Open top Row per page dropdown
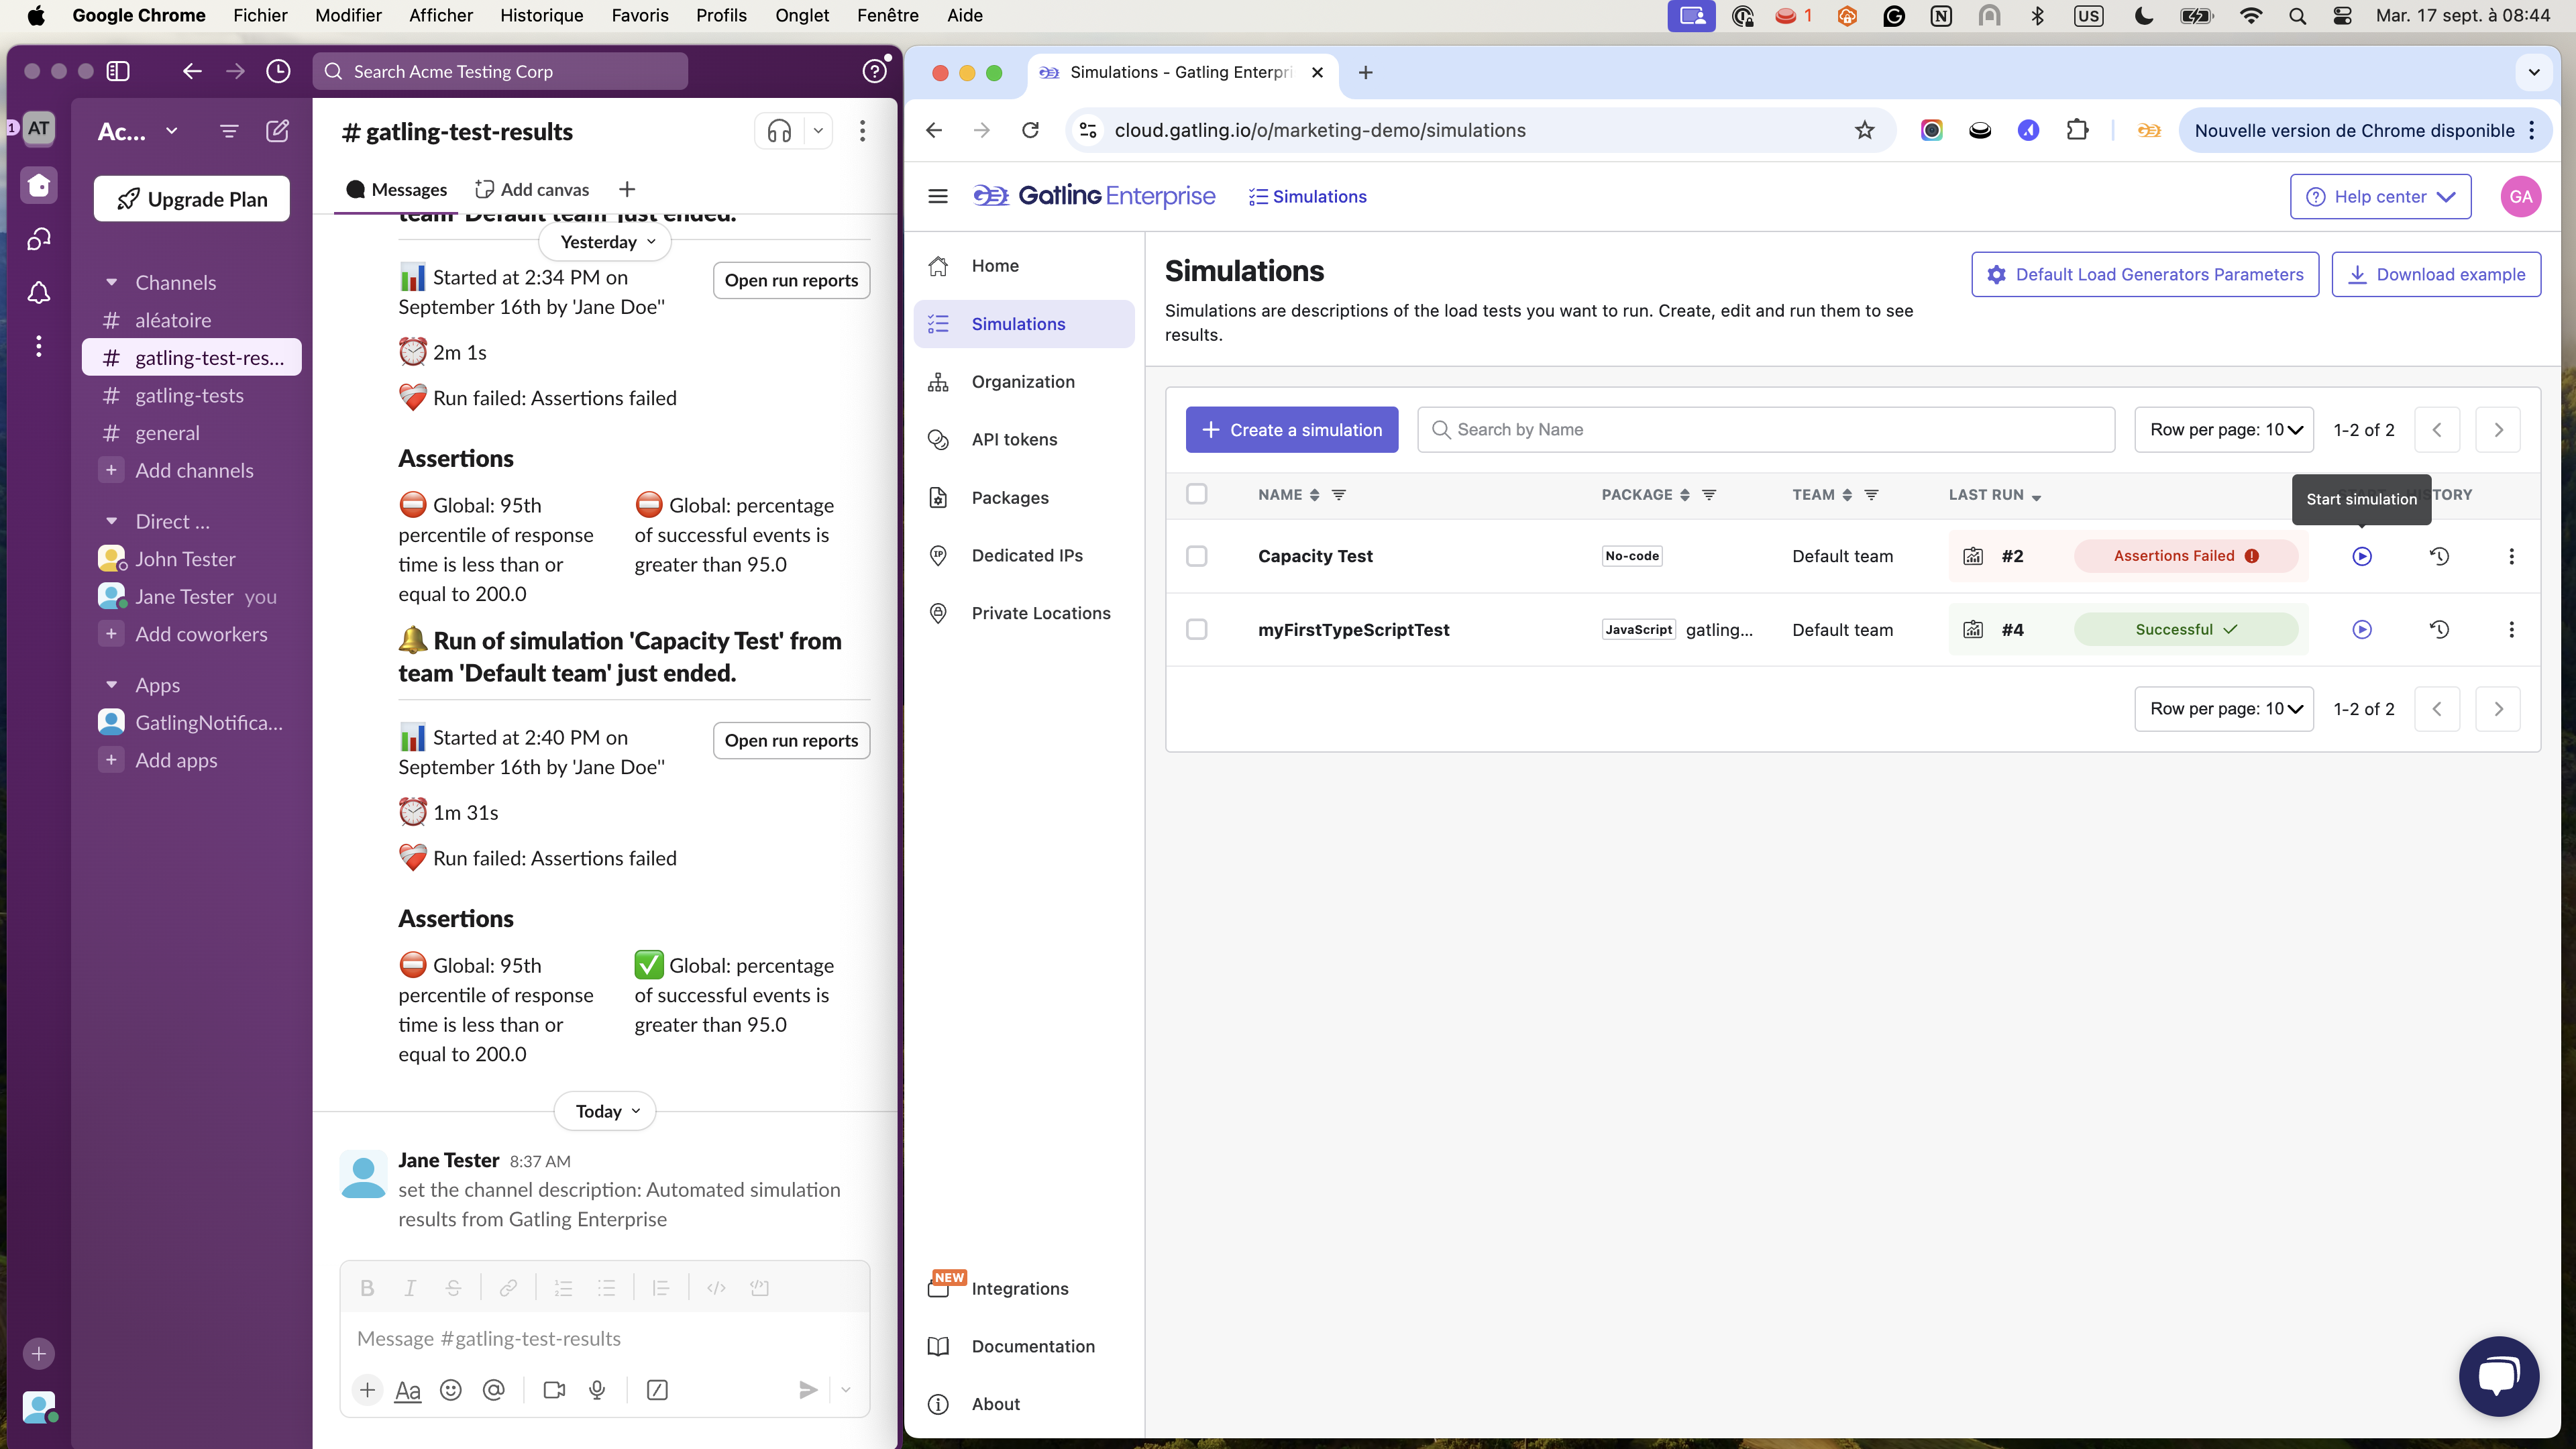2576x1449 pixels. click(x=2224, y=430)
